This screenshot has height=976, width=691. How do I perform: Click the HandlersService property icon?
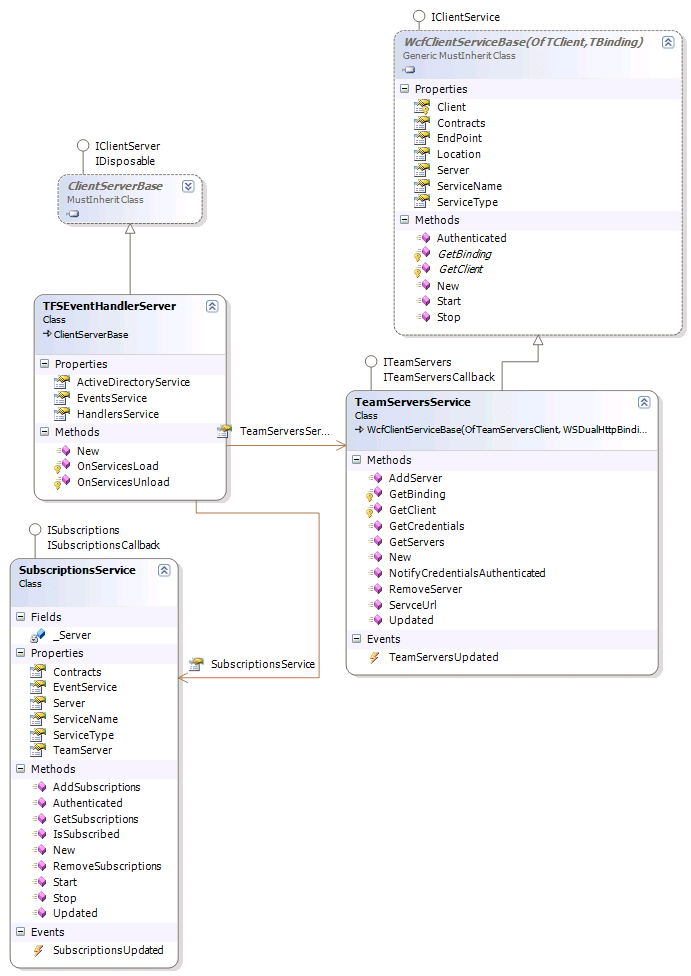(x=61, y=414)
